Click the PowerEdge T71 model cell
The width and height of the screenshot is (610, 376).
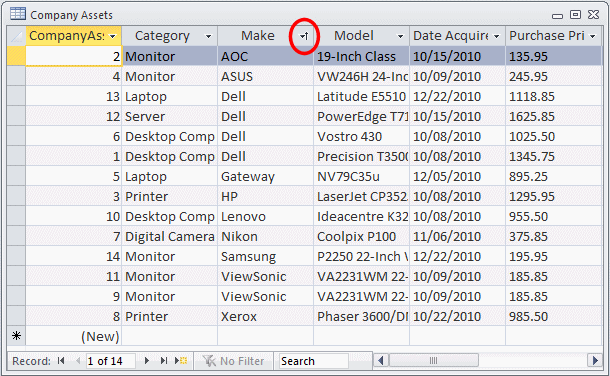click(361, 116)
